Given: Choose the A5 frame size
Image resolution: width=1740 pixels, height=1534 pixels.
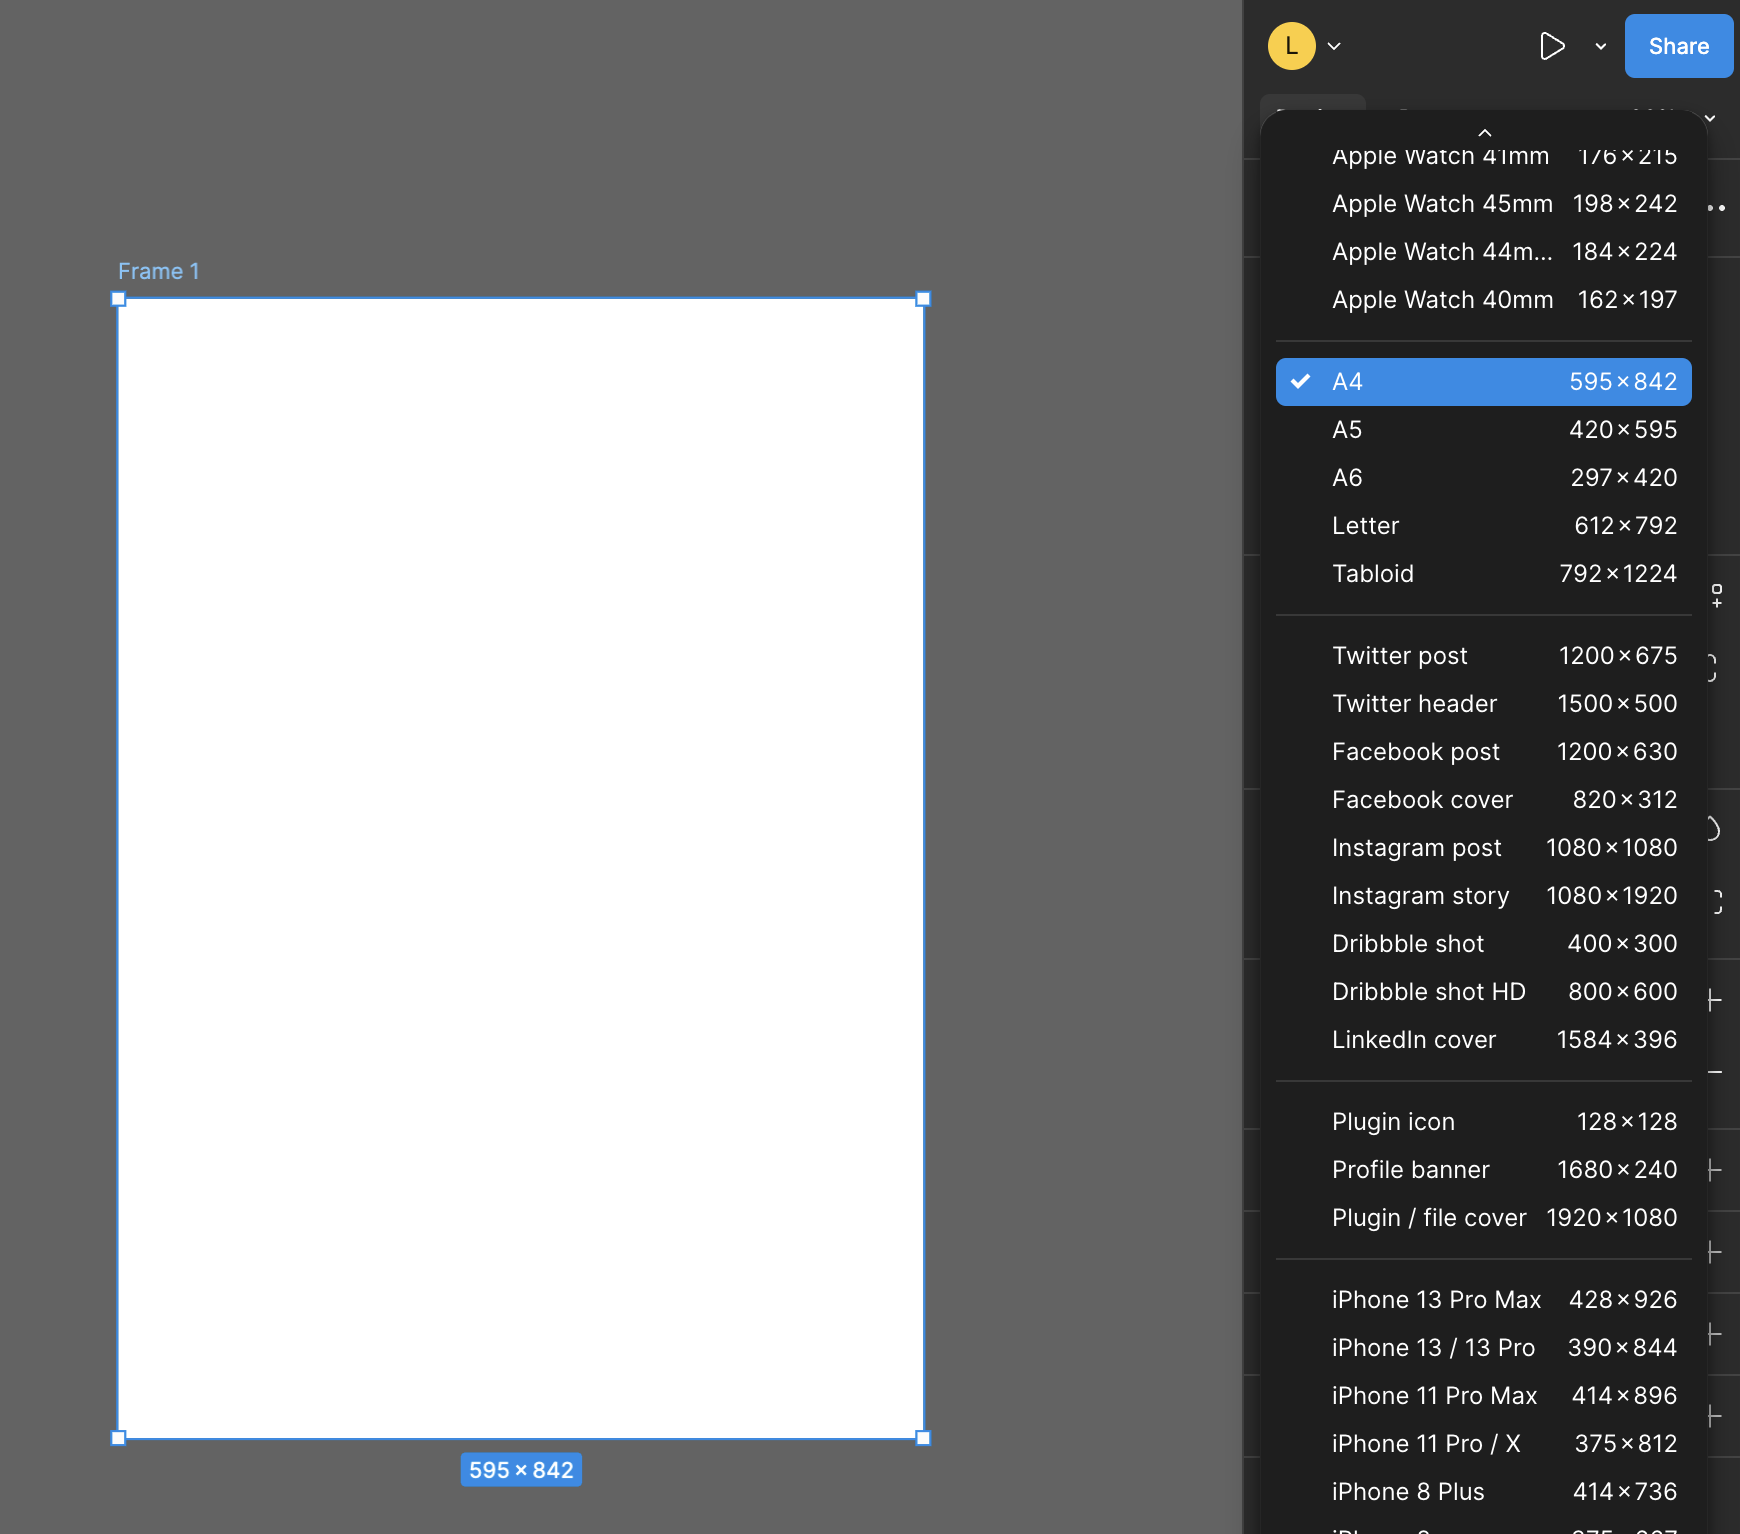Looking at the screenshot, I should 1484,430.
